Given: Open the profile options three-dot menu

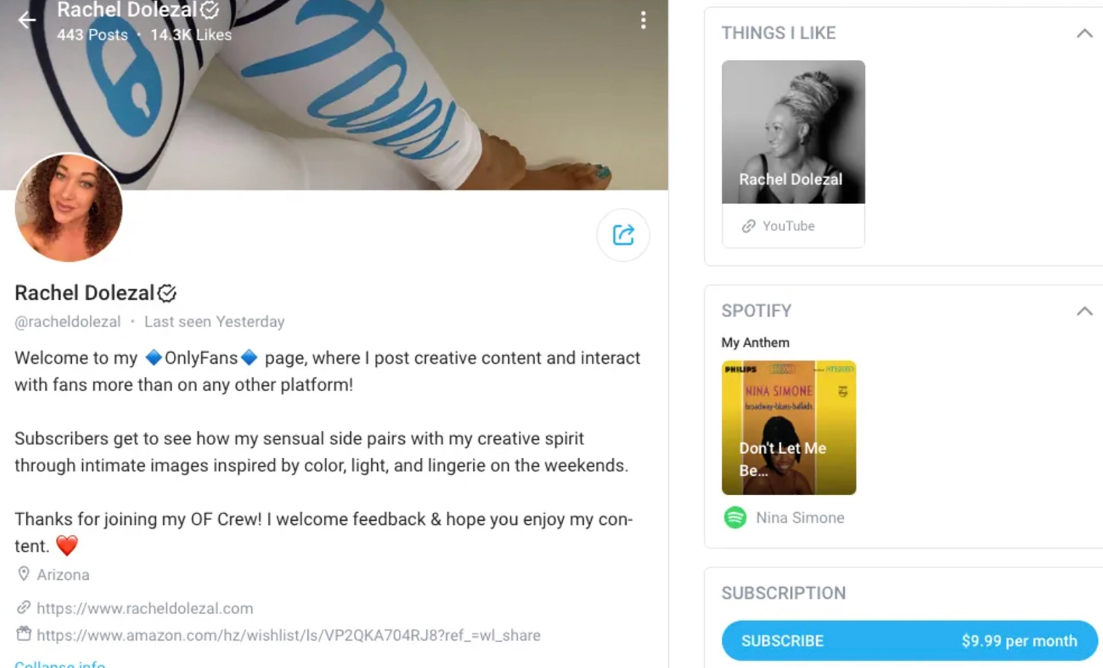Looking at the screenshot, I should pyautogui.click(x=643, y=19).
